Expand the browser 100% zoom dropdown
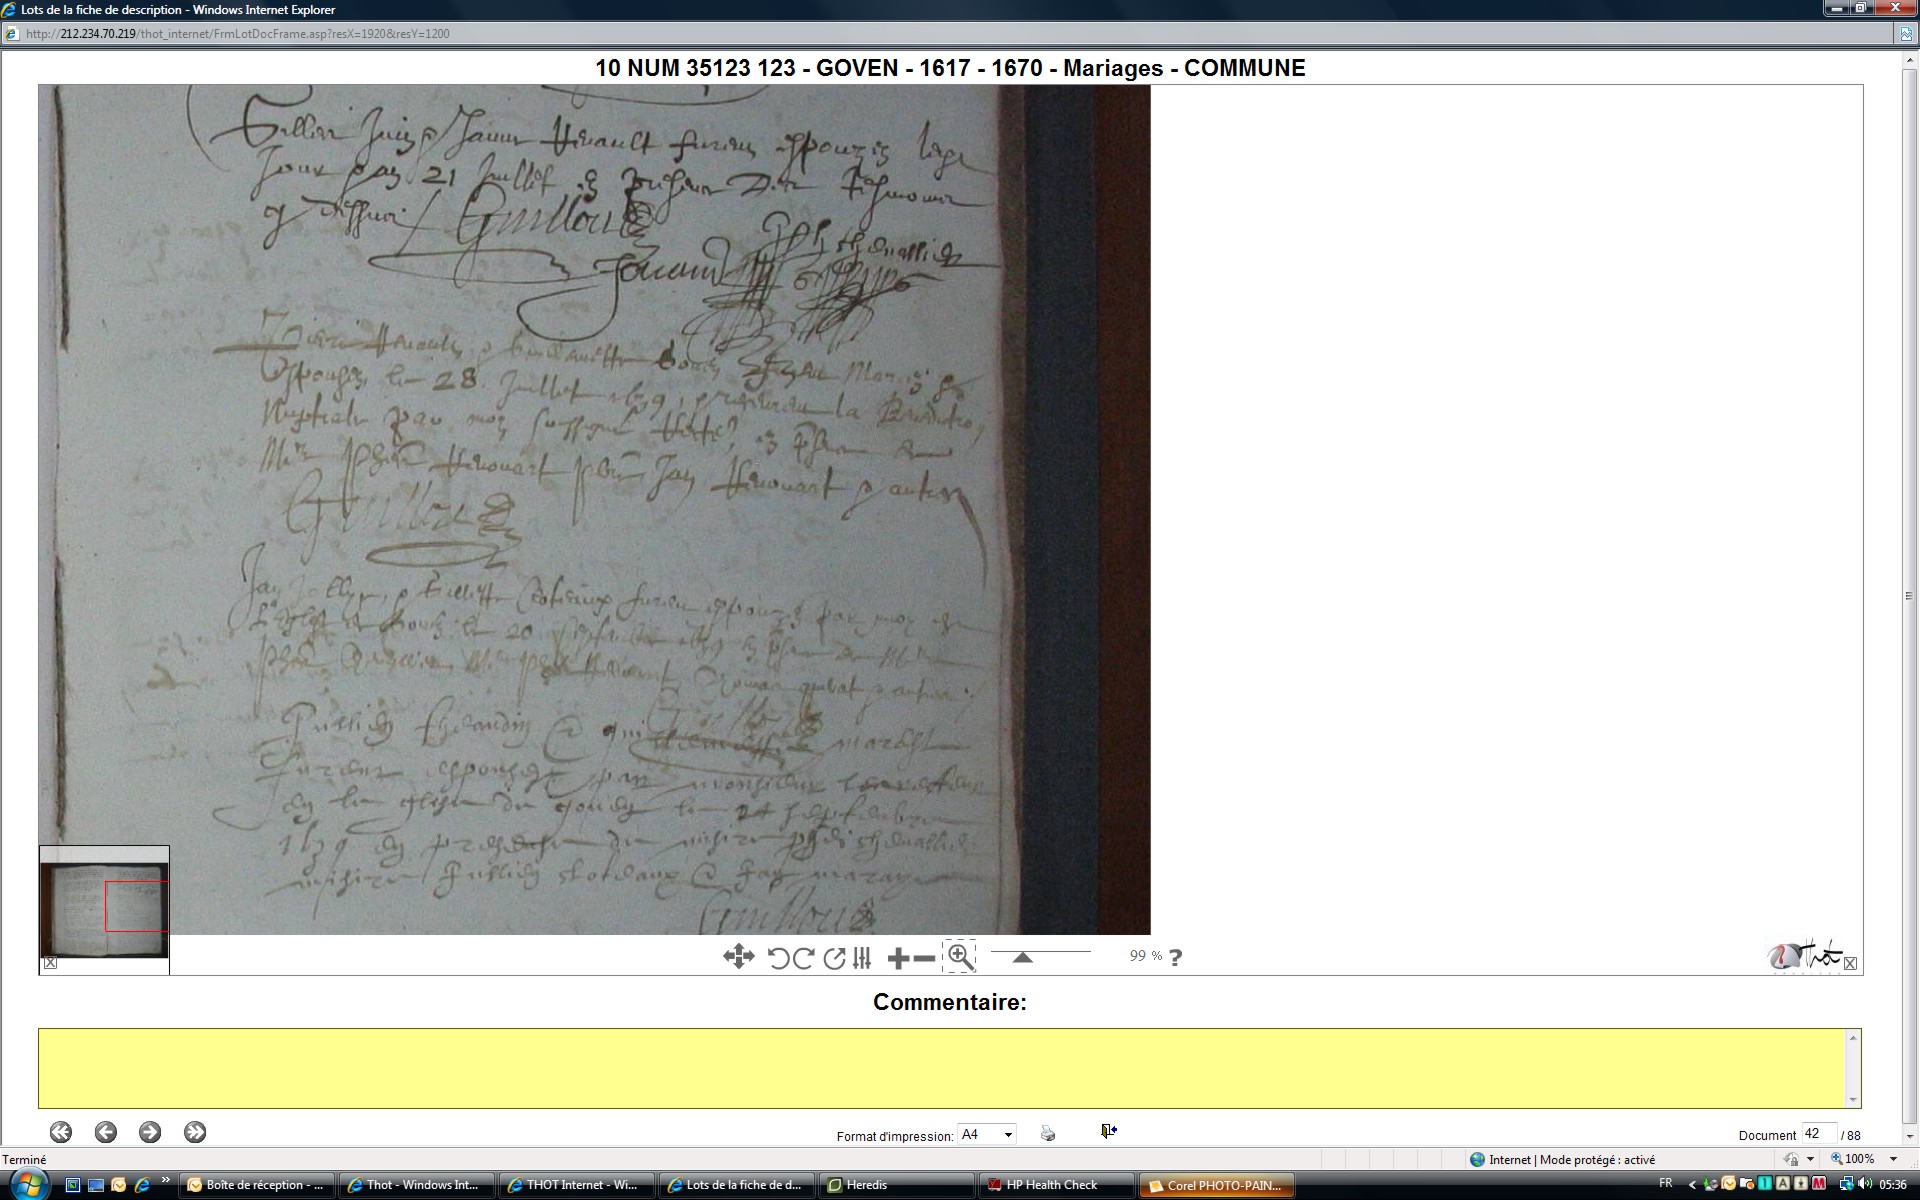 pyautogui.click(x=1893, y=1159)
